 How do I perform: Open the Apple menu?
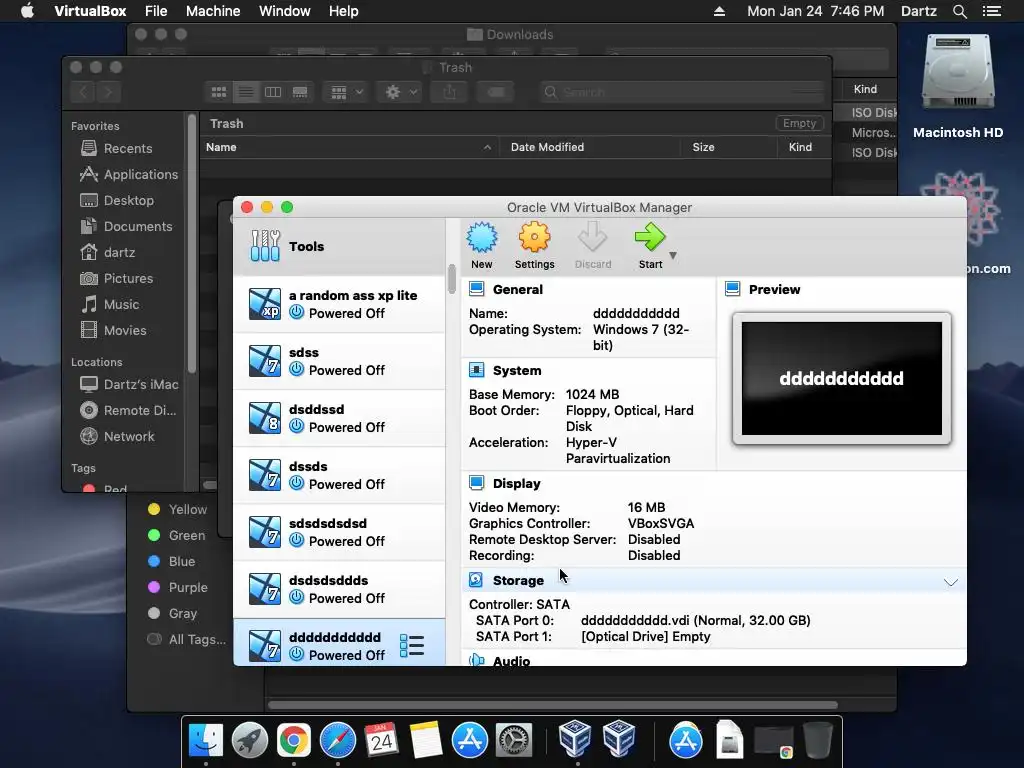click(x=27, y=11)
